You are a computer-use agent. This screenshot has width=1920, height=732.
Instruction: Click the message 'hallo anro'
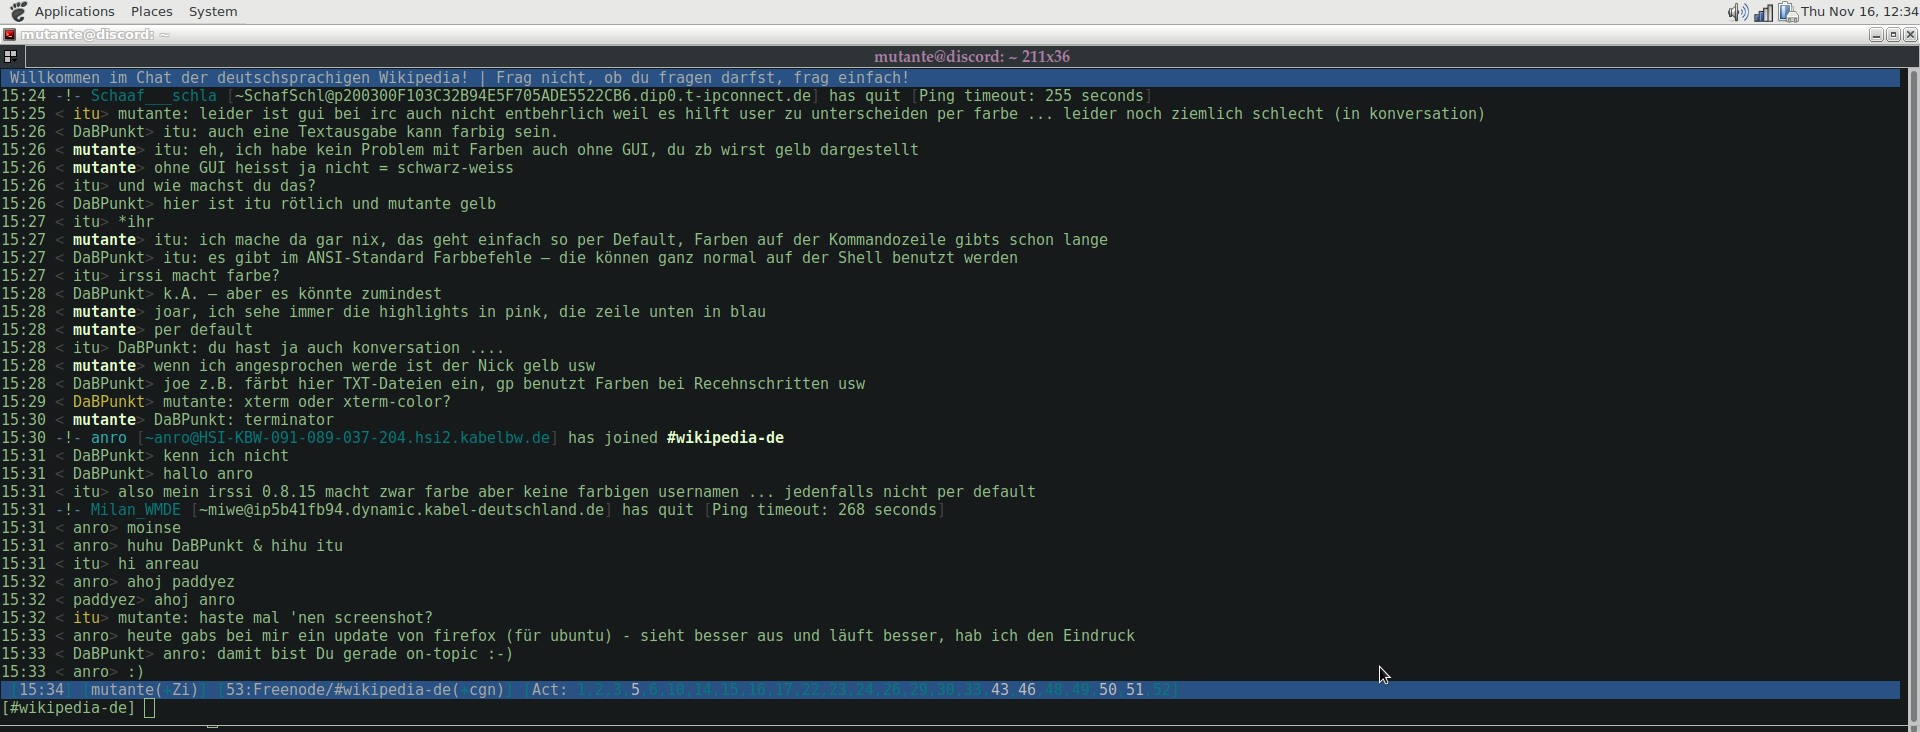(208, 474)
